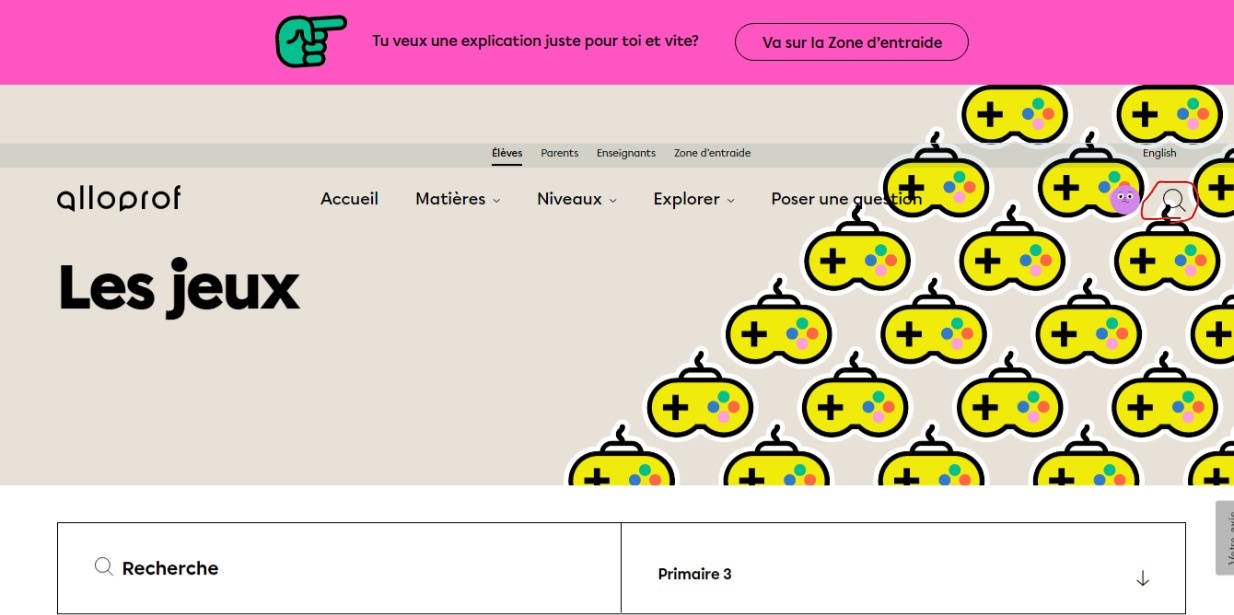Screen dimensions: 1234x615
Task: Click the green pointing hand icon
Action: (x=309, y=42)
